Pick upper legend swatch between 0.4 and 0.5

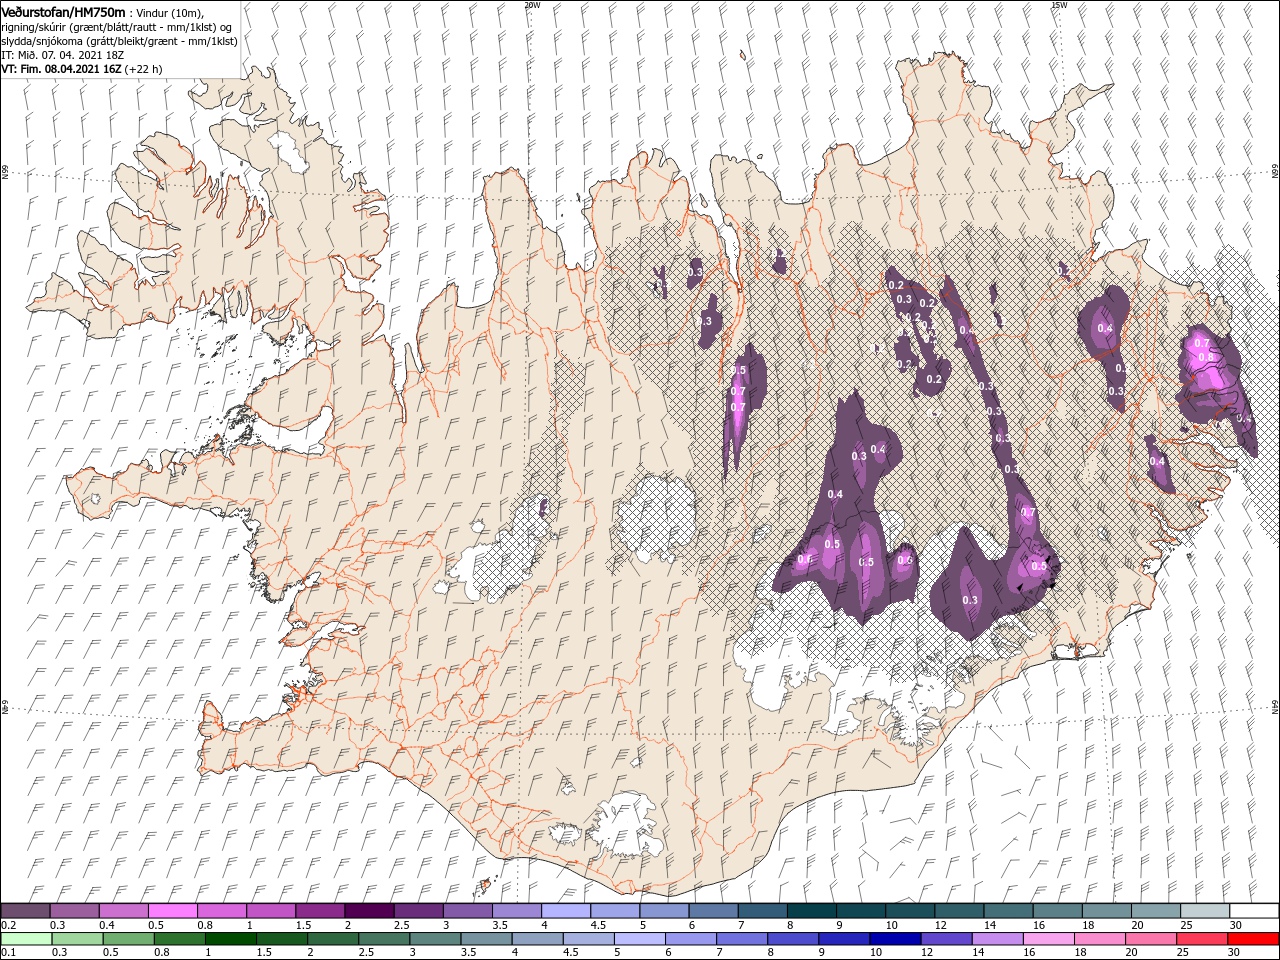(x=124, y=911)
